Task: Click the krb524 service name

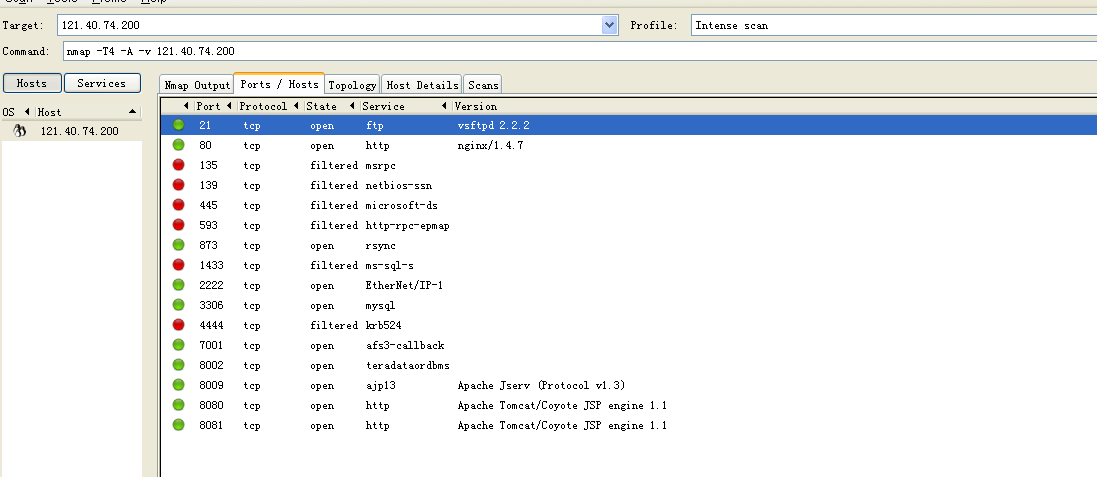Action: pyautogui.click(x=383, y=325)
